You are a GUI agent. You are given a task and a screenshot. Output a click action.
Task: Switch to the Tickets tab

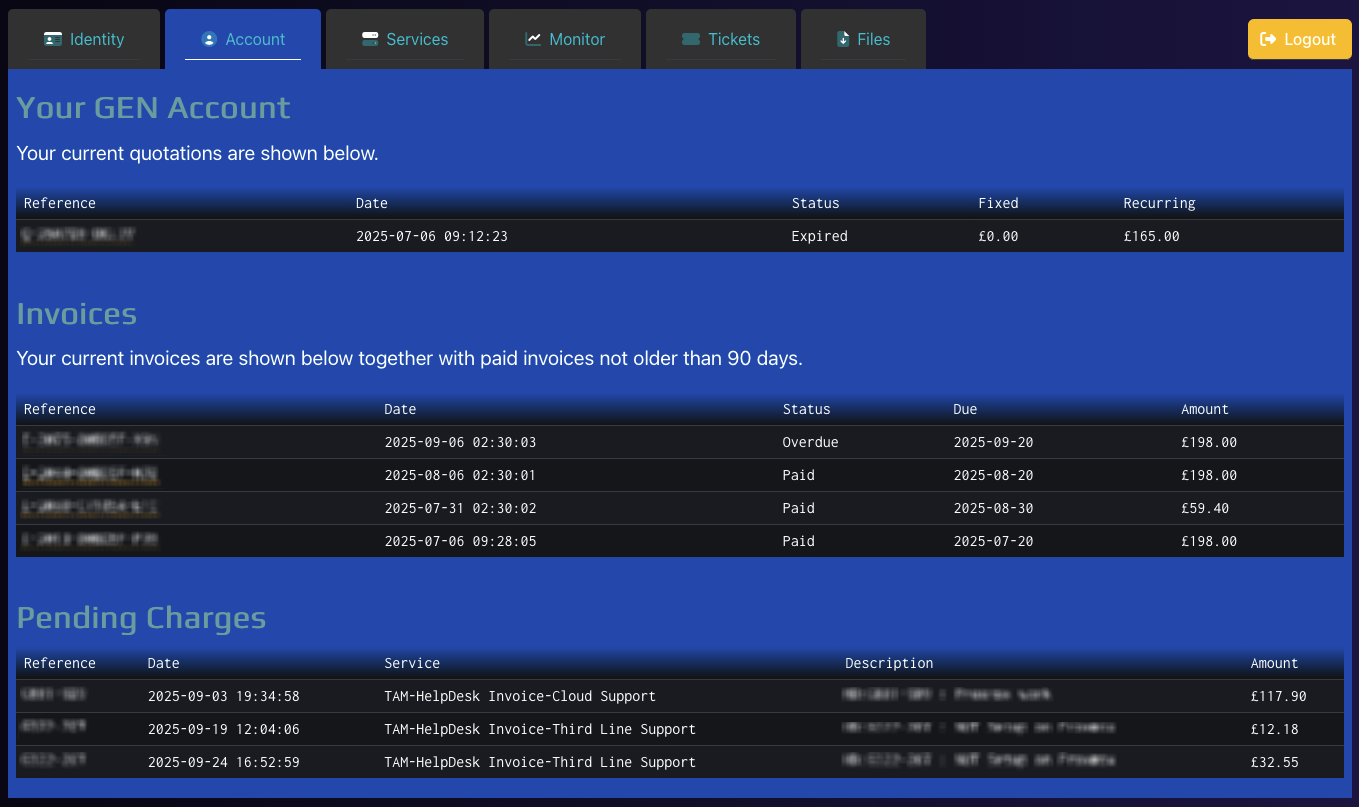[x=721, y=39]
